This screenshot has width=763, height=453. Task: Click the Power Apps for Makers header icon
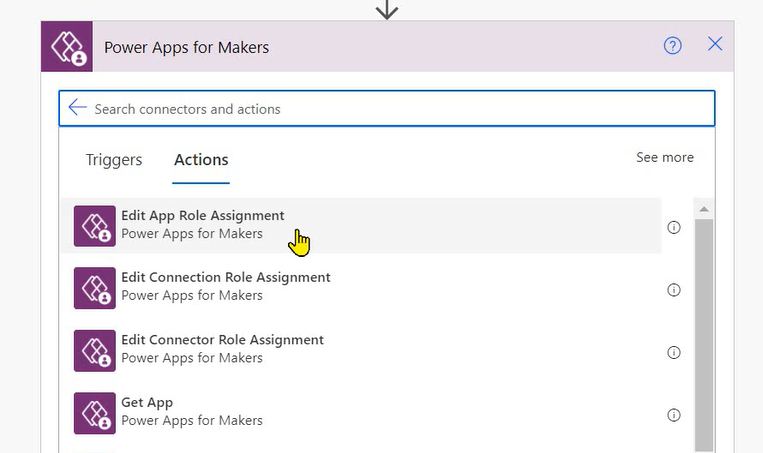(66, 47)
